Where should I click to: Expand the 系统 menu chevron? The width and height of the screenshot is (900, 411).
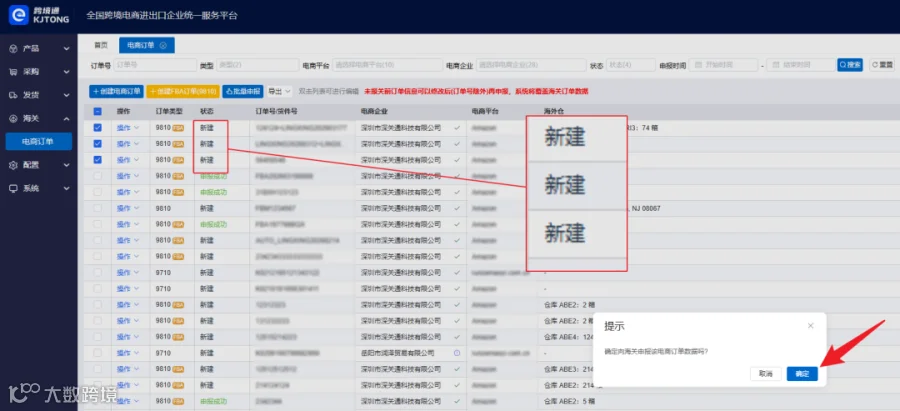pos(67,188)
